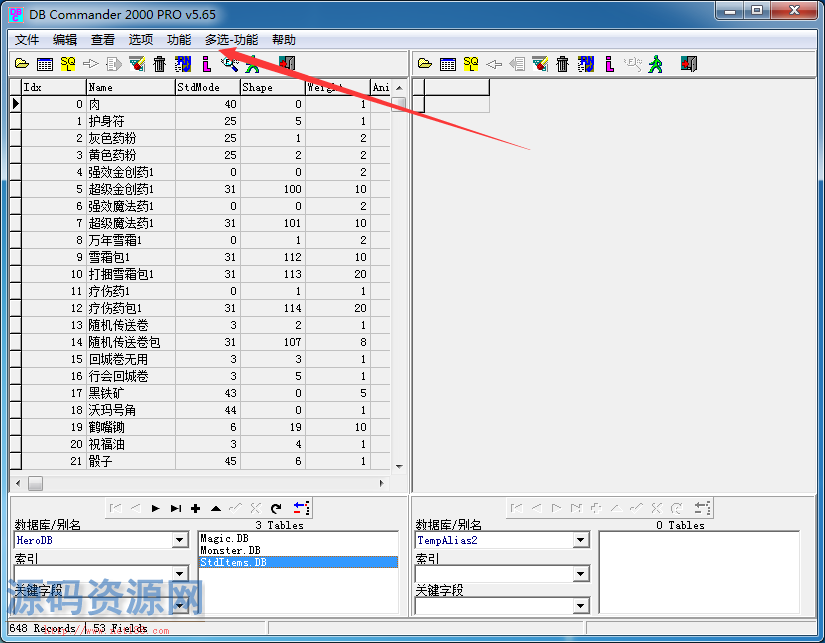Click the 黑铁矿 name cell
The width and height of the screenshot is (825, 643).
pos(130,393)
